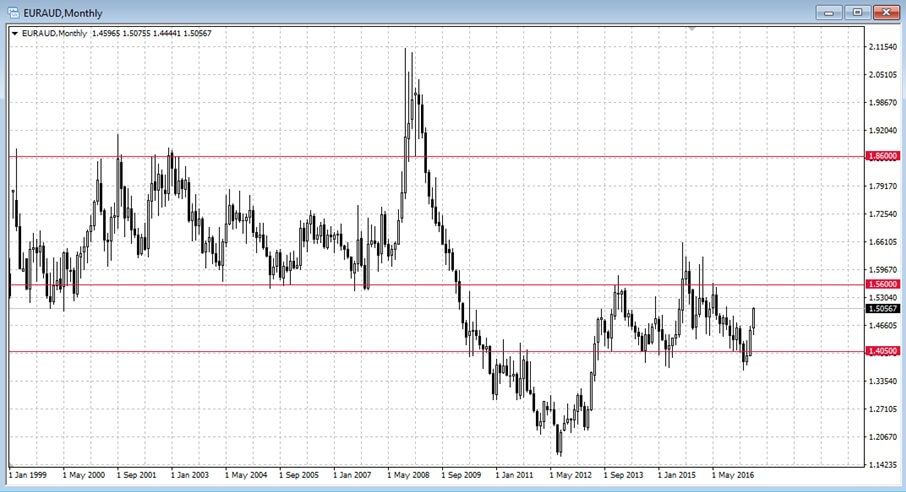
Task: Expand the triangle arrow beside EURAUD,Monthly label
Action: tap(13, 33)
